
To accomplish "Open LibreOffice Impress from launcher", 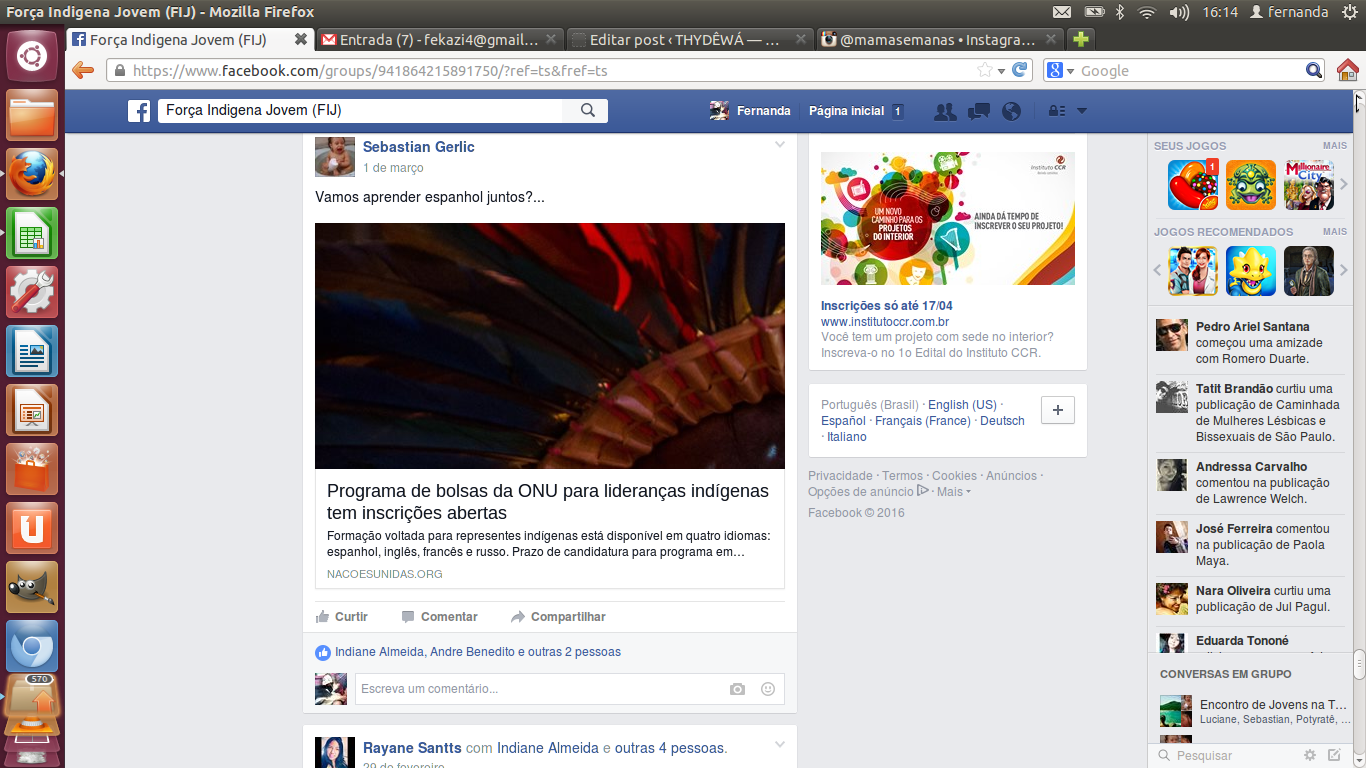I will [32, 410].
